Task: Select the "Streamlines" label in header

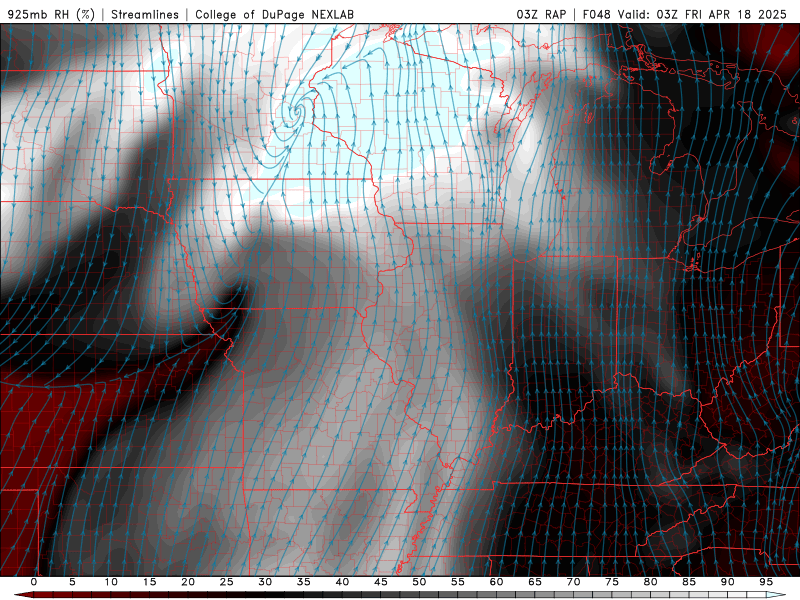Action: coord(145,14)
